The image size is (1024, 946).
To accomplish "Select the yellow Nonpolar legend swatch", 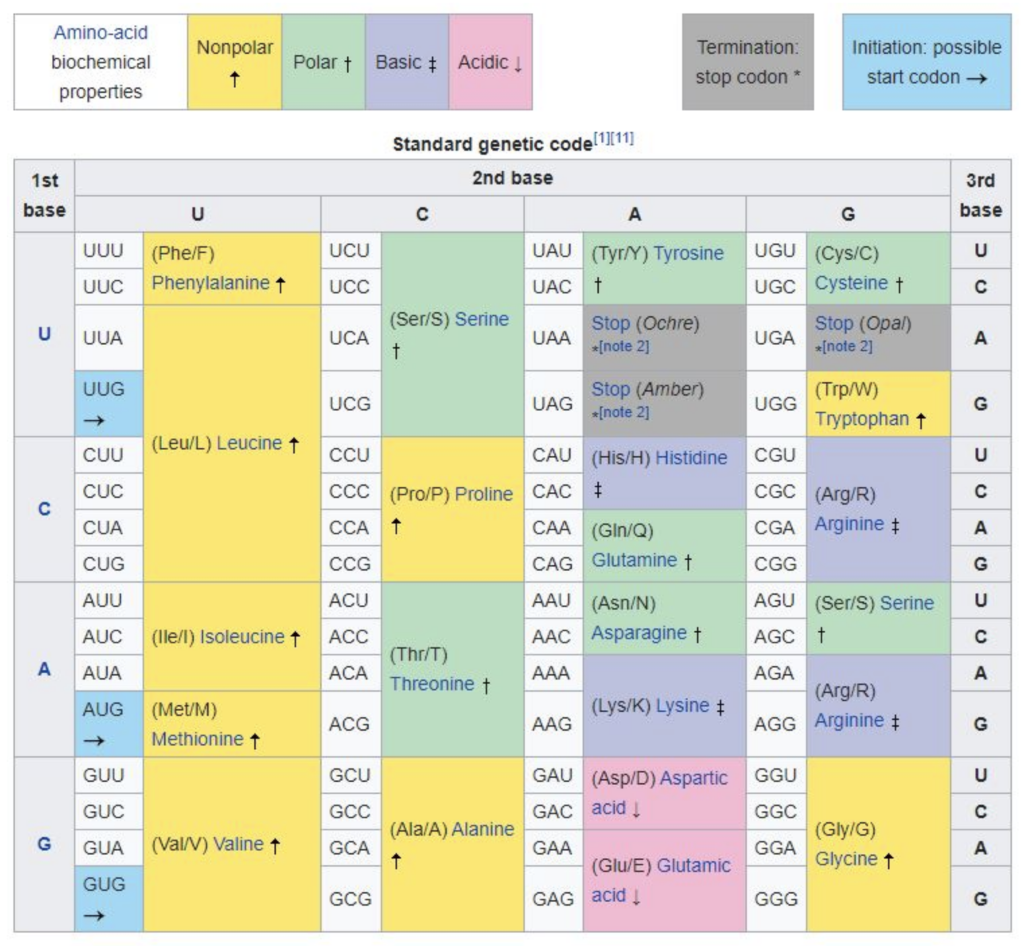I will [237, 60].
